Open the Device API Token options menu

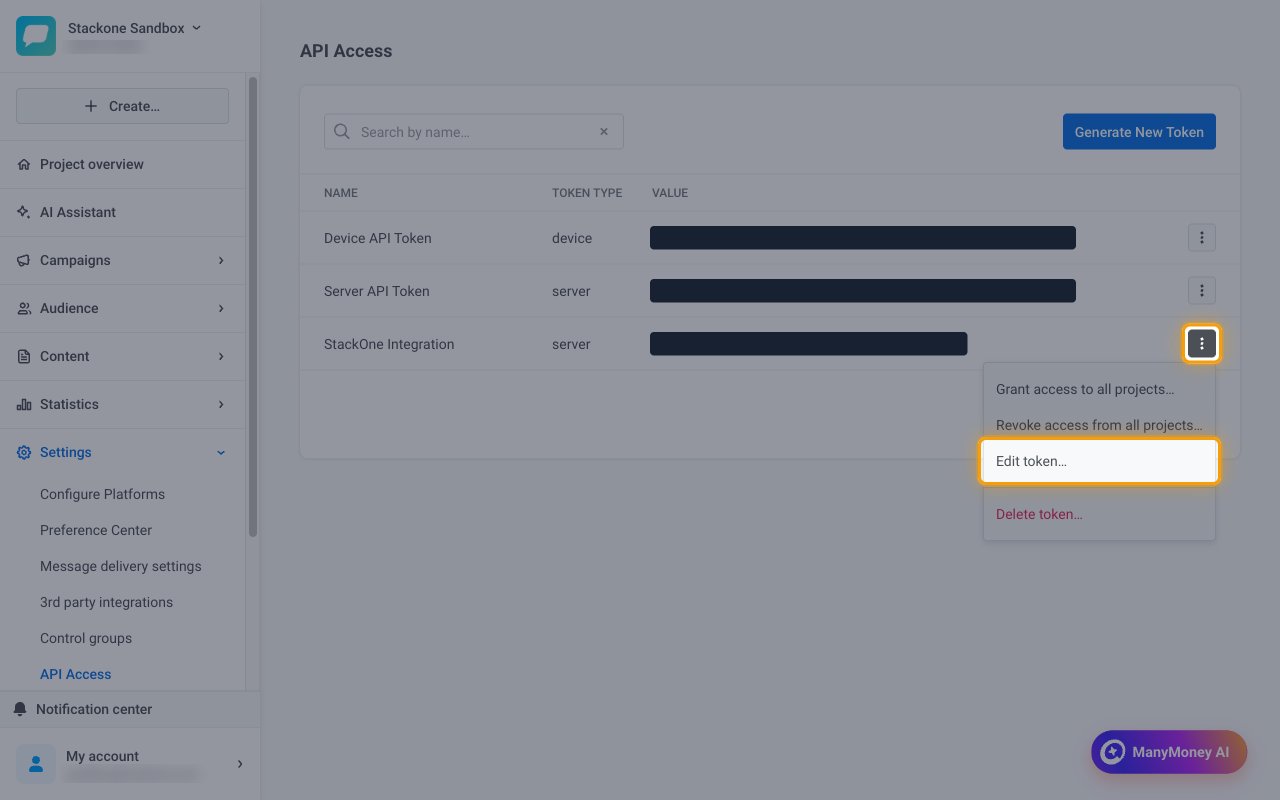pyautogui.click(x=1202, y=238)
